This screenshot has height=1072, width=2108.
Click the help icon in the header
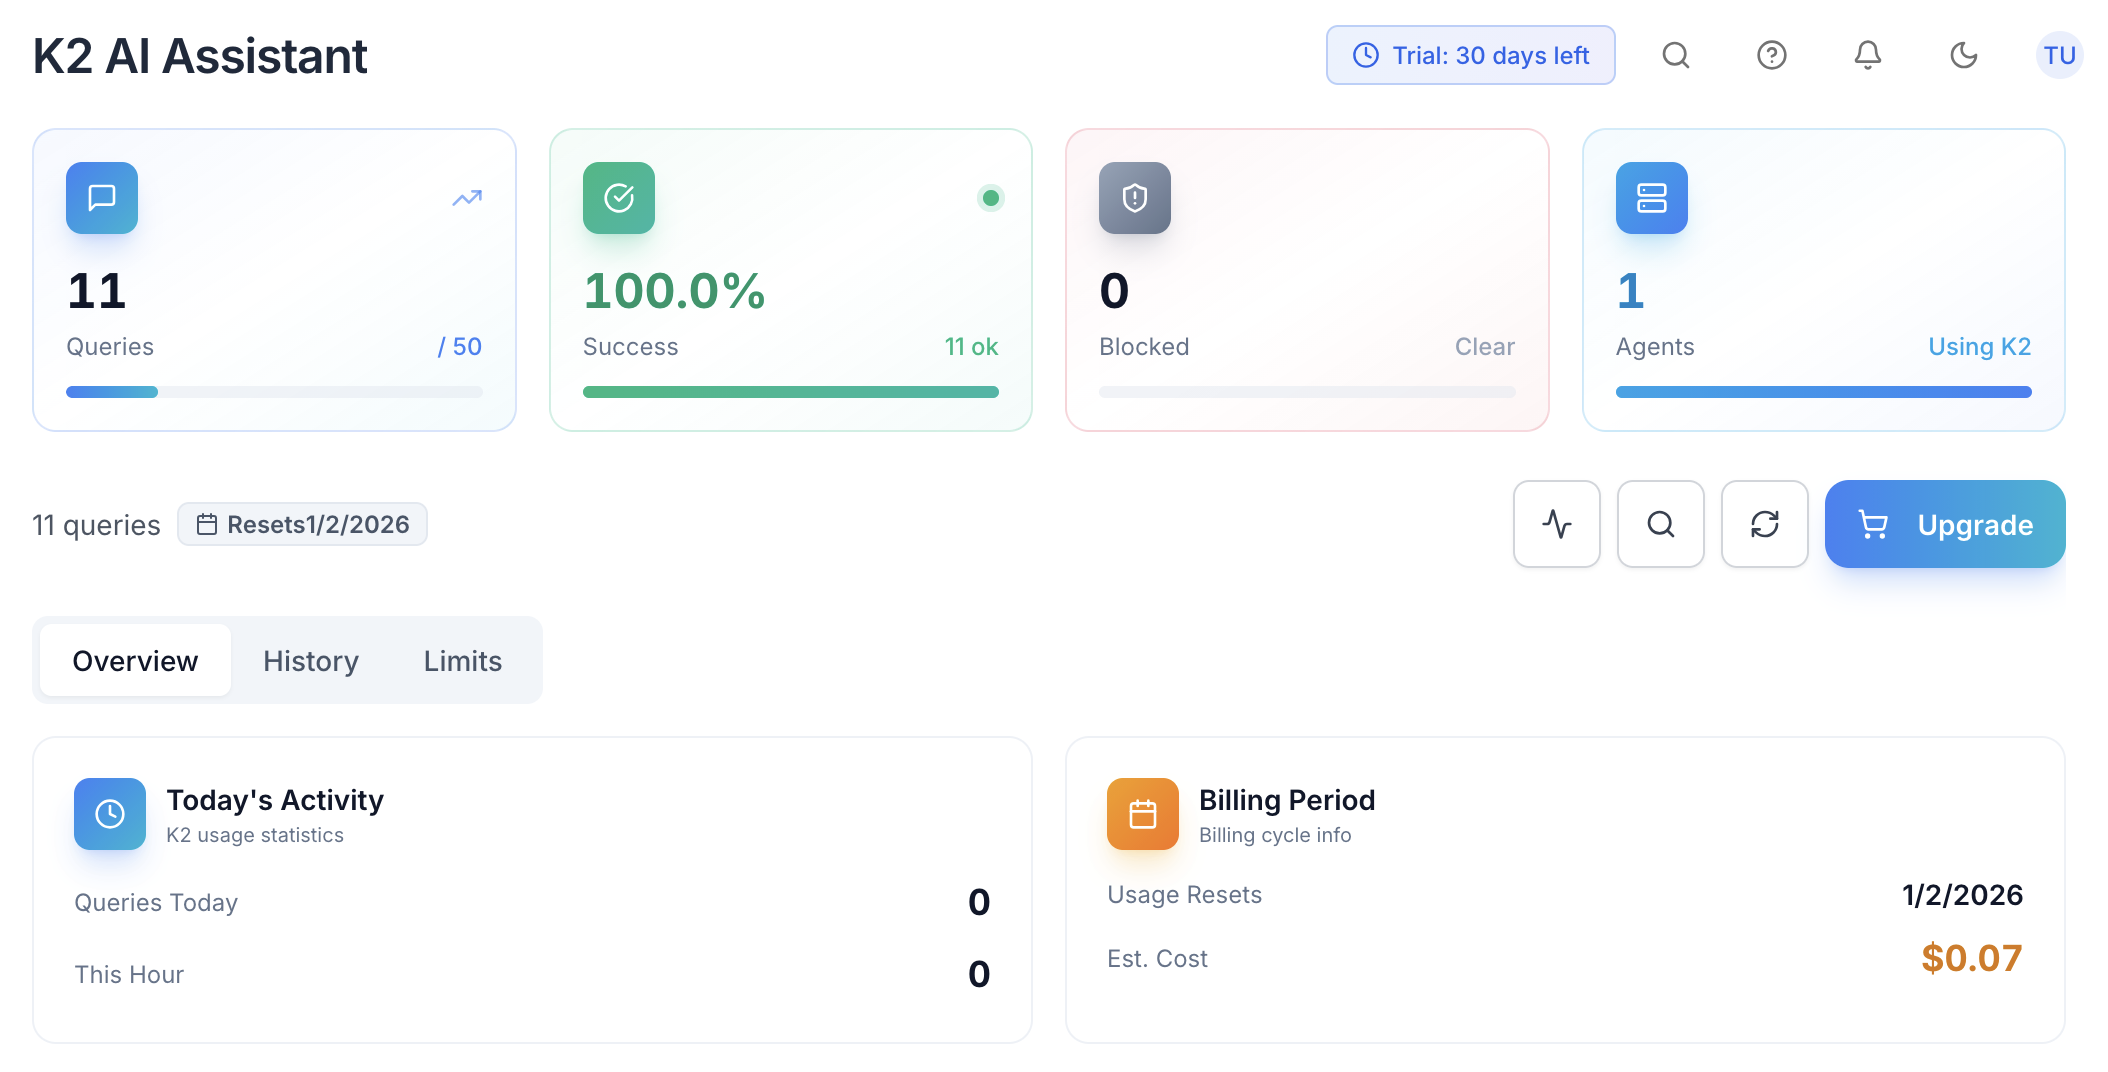point(1772,55)
